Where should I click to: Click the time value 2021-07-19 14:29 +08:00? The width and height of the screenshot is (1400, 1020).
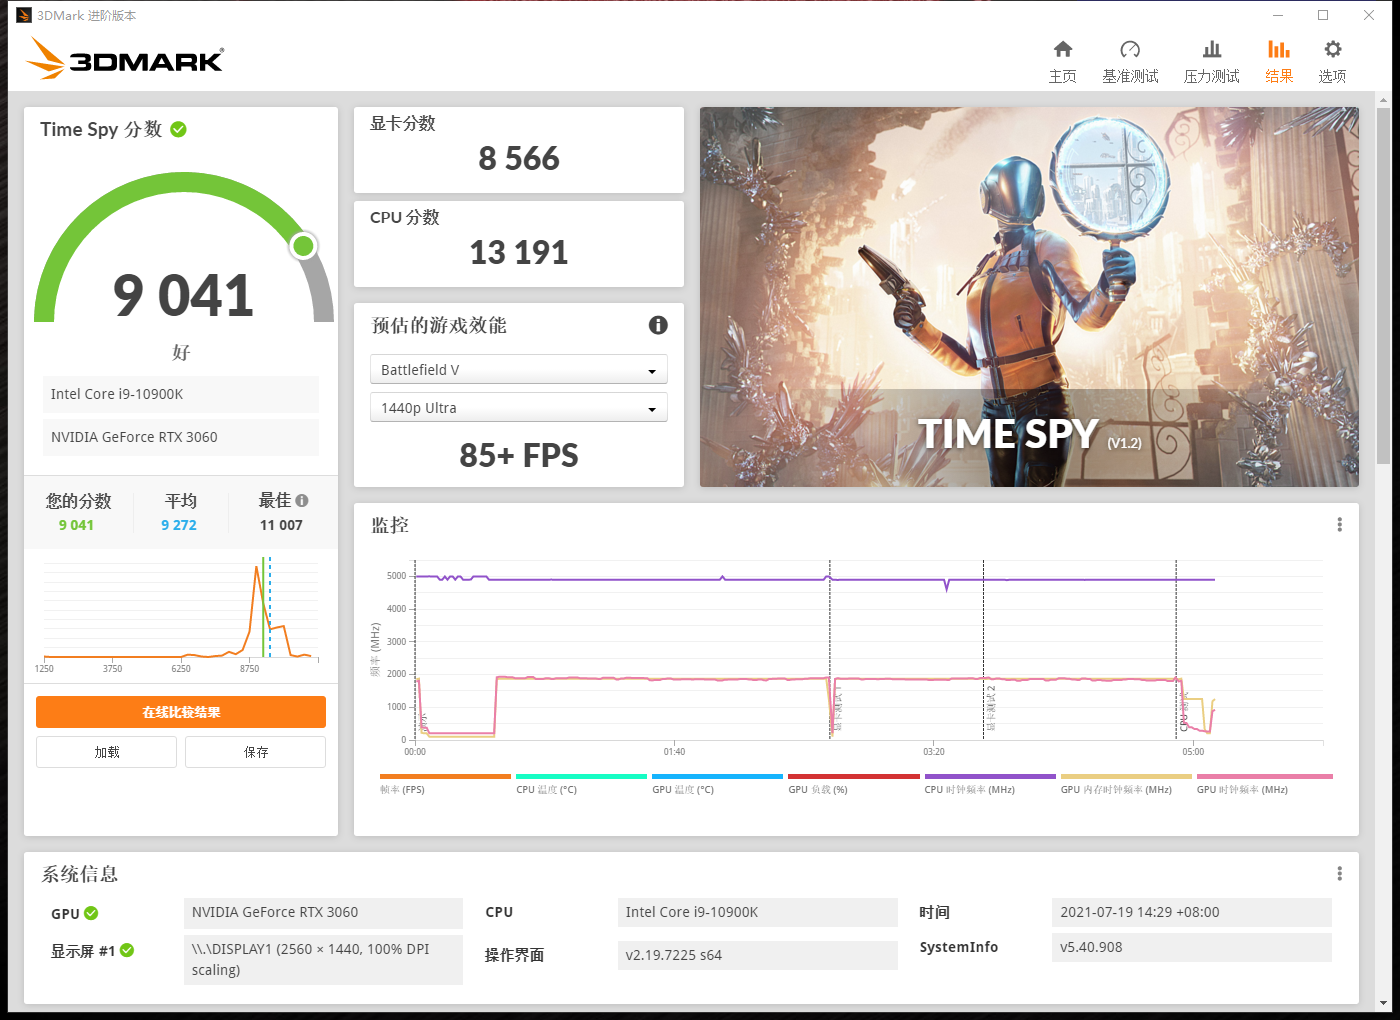[1192, 912]
